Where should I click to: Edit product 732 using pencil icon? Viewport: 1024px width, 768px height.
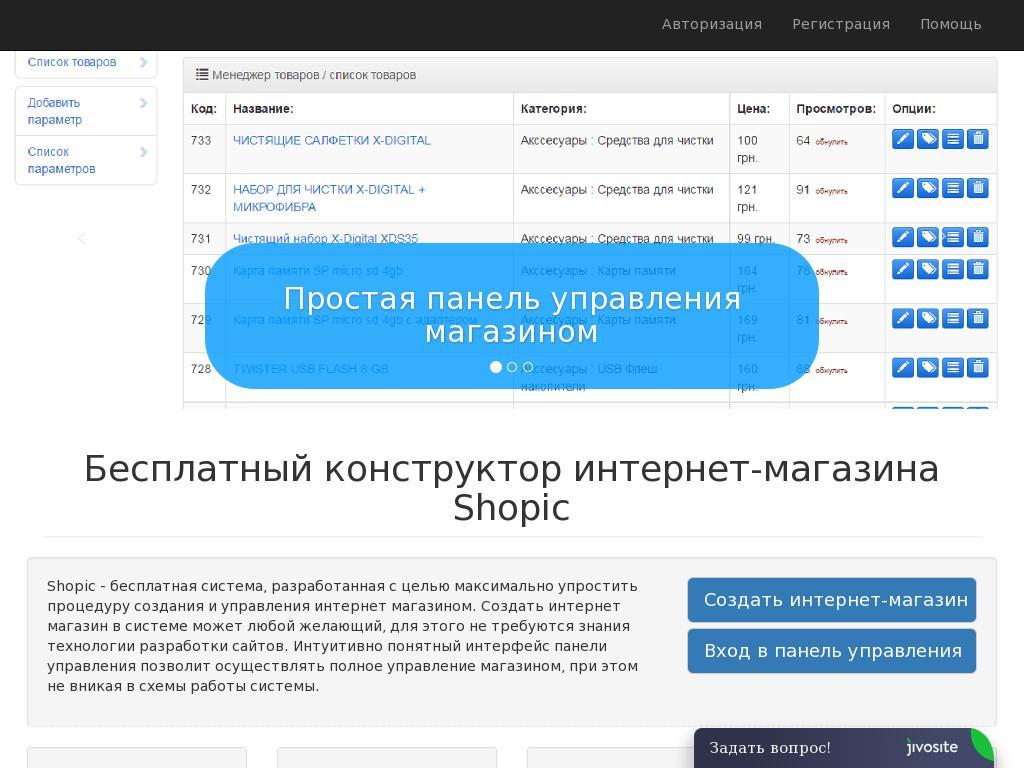[x=903, y=188]
